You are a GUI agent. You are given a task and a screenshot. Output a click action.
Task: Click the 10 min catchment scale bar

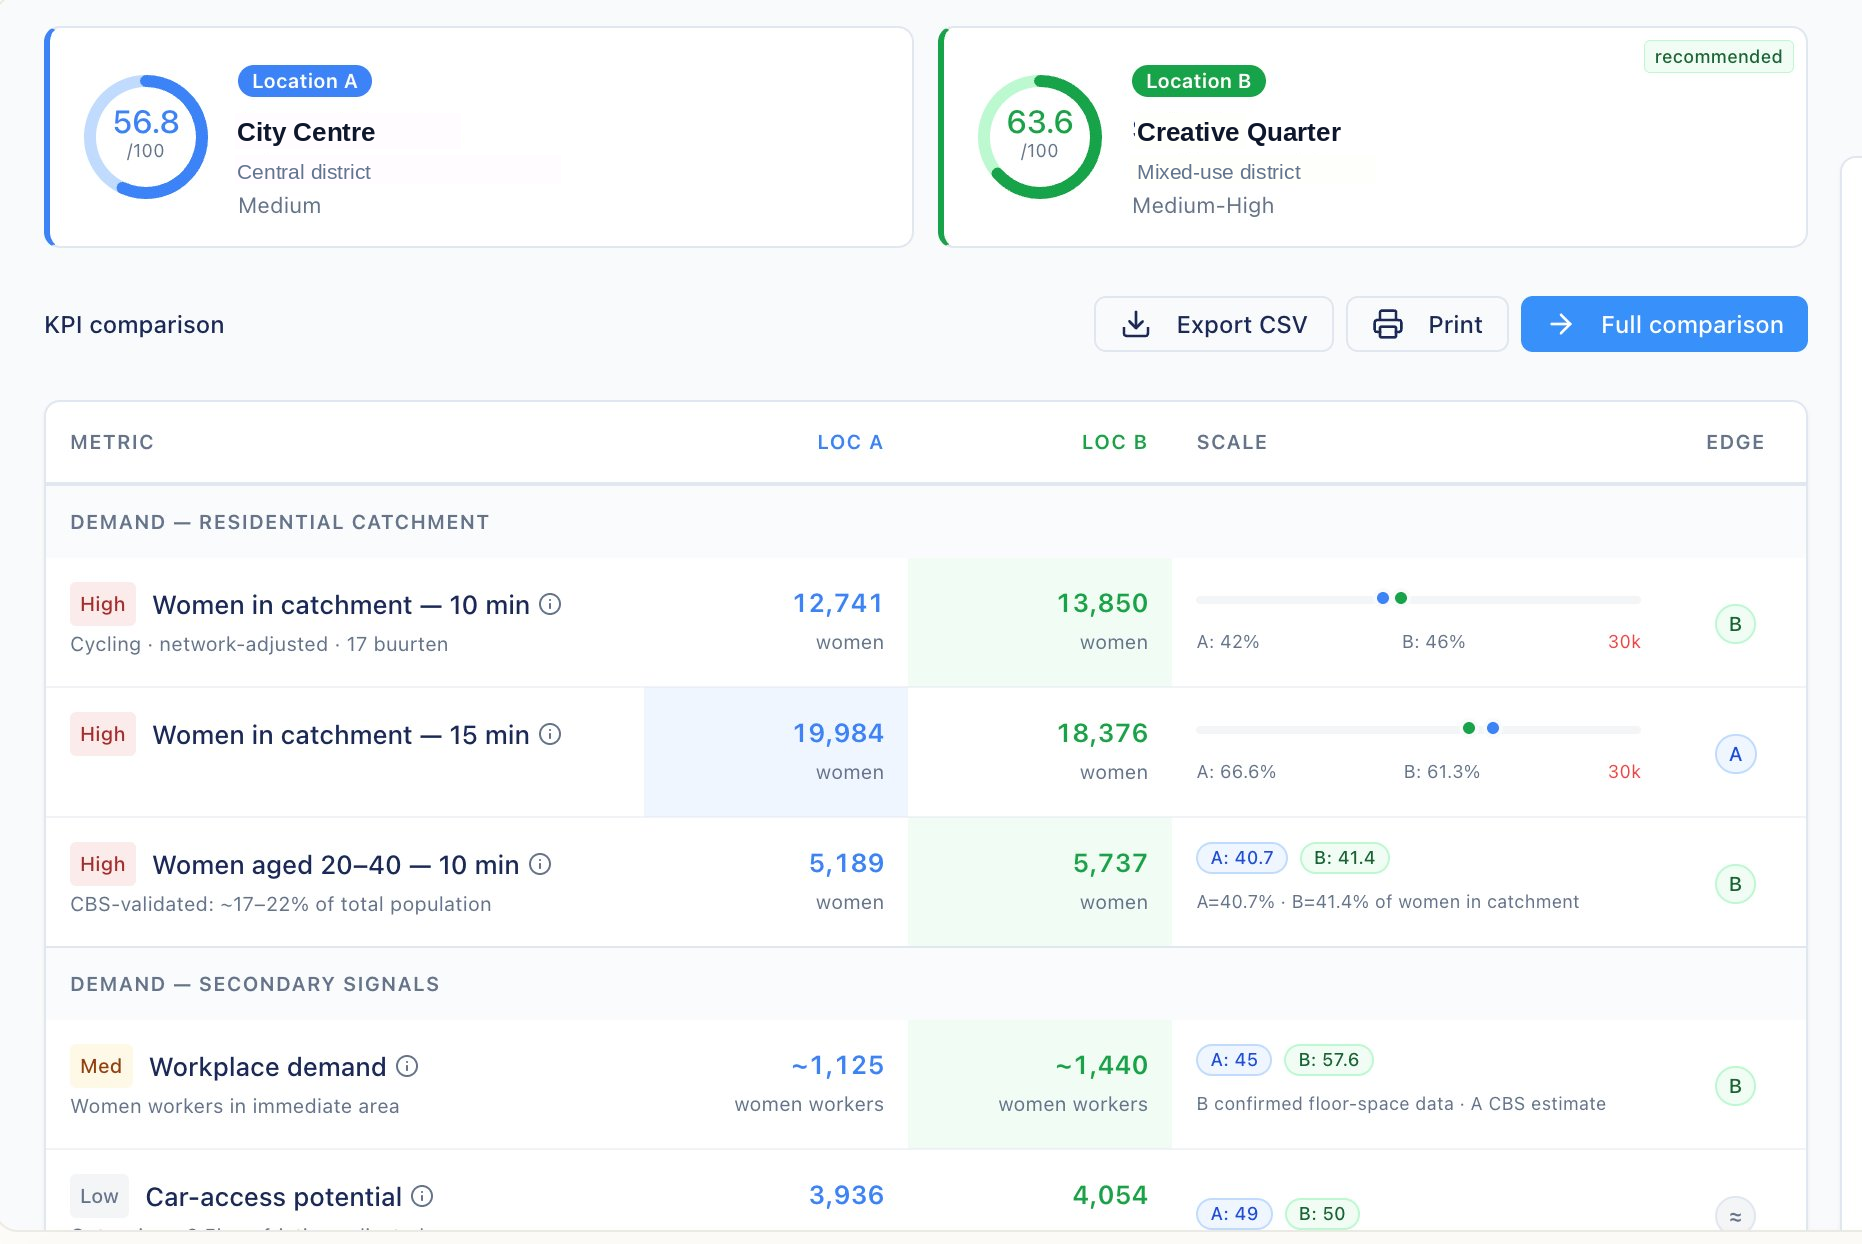click(1418, 599)
